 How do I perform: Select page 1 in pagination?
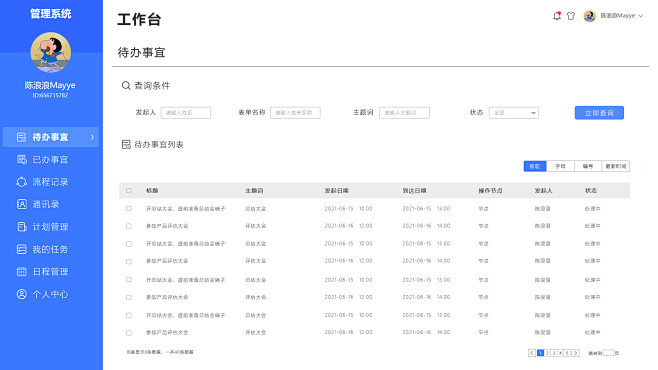(x=541, y=353)
